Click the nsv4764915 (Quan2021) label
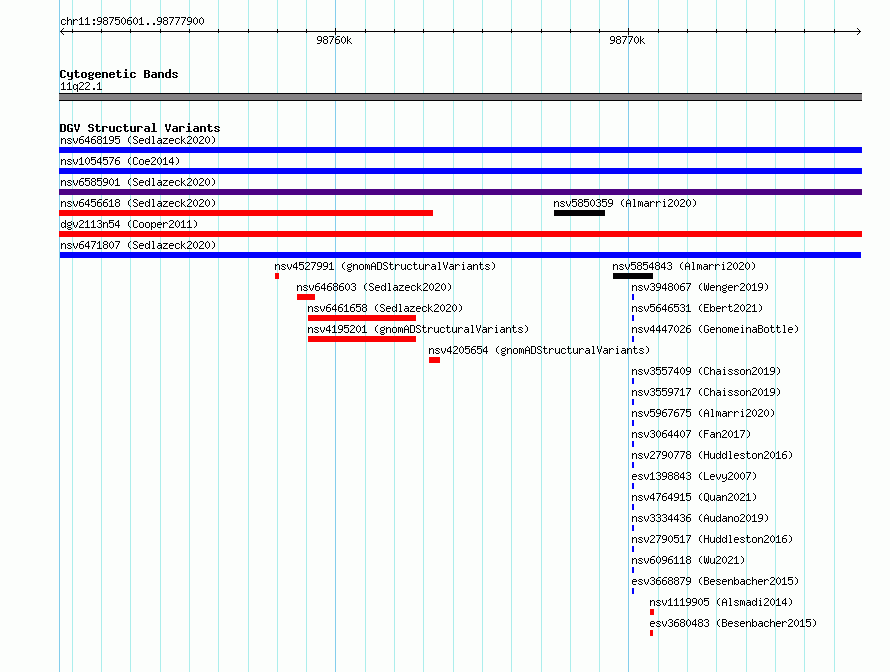The image size is (890, 672). (x=694, y=497)
